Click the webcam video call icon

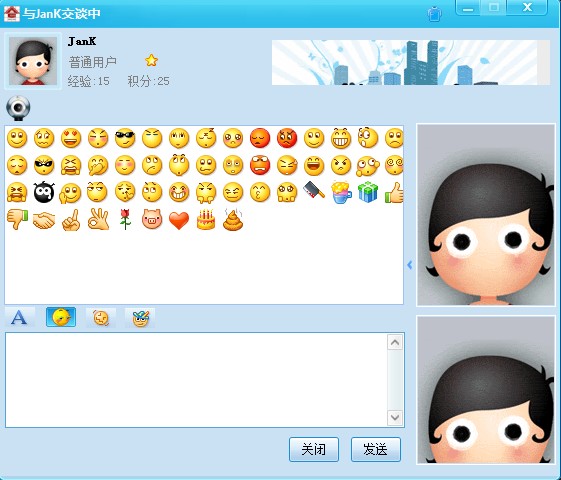pyautogui.click(x=18, y=108)
